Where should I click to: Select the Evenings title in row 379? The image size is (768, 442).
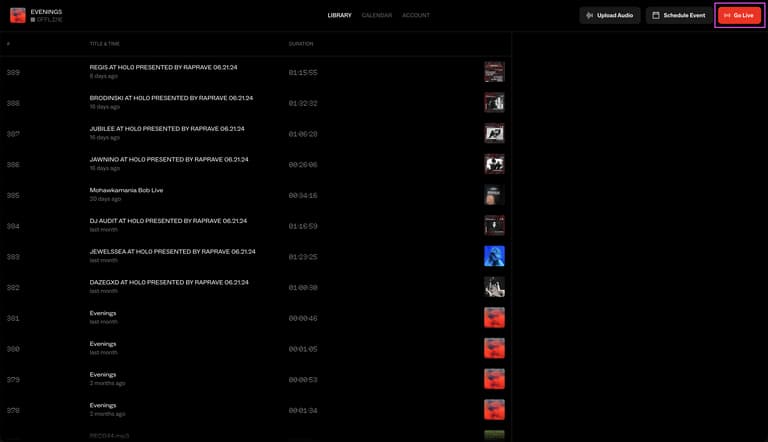point(103,375)
